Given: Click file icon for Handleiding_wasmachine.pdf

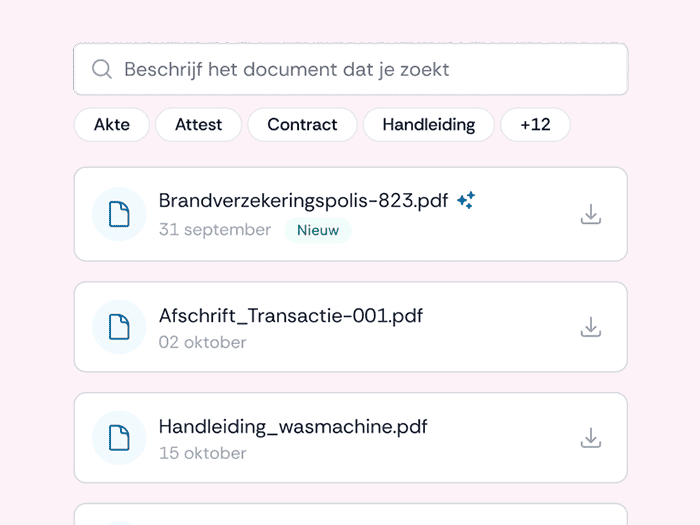Looking at the screenshot, I should click(119, 438).
